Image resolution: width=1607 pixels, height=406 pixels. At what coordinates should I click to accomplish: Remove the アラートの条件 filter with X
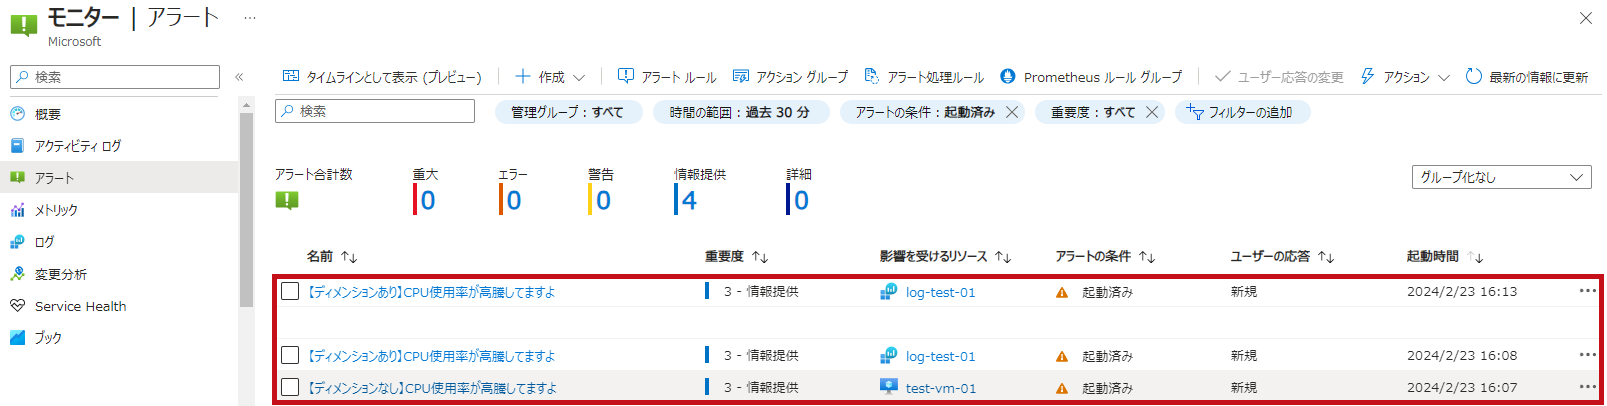pyautogui.click(x=1012, y=112)
